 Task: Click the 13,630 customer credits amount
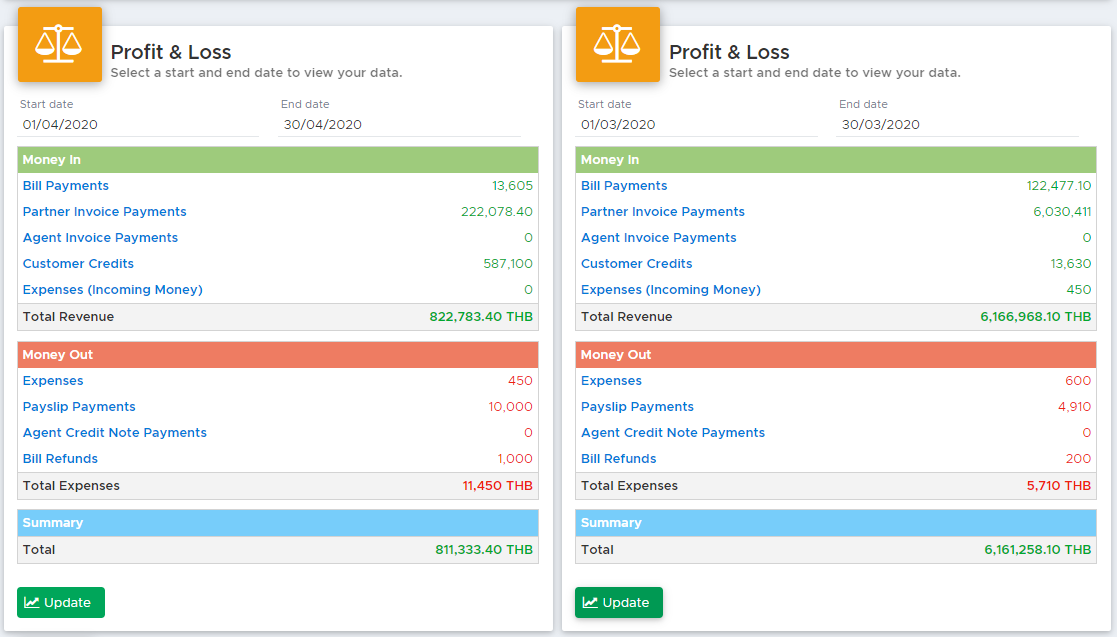tap(1071, 264)
